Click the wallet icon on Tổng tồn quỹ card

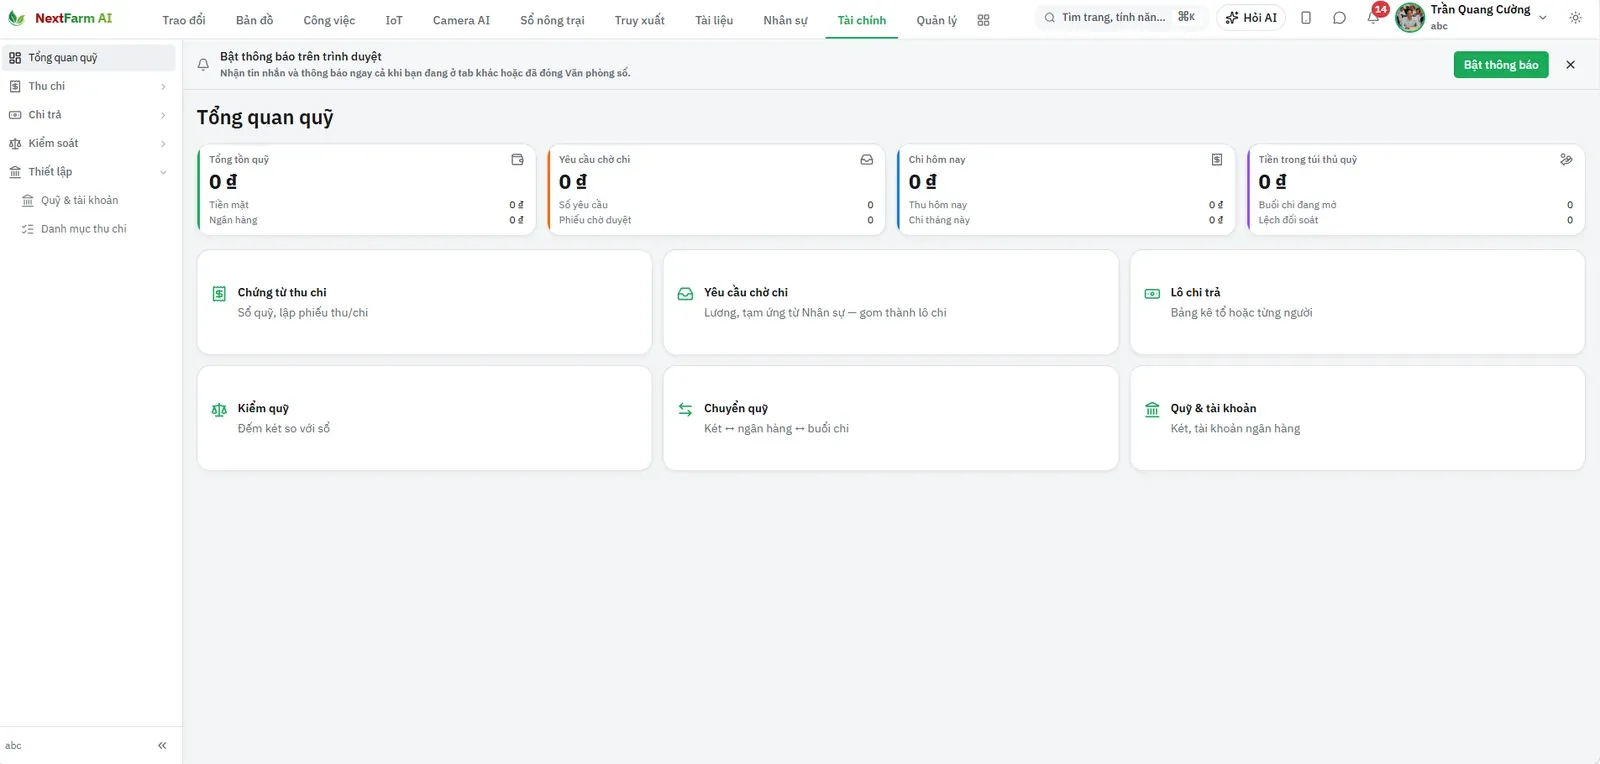pos(517,160)
